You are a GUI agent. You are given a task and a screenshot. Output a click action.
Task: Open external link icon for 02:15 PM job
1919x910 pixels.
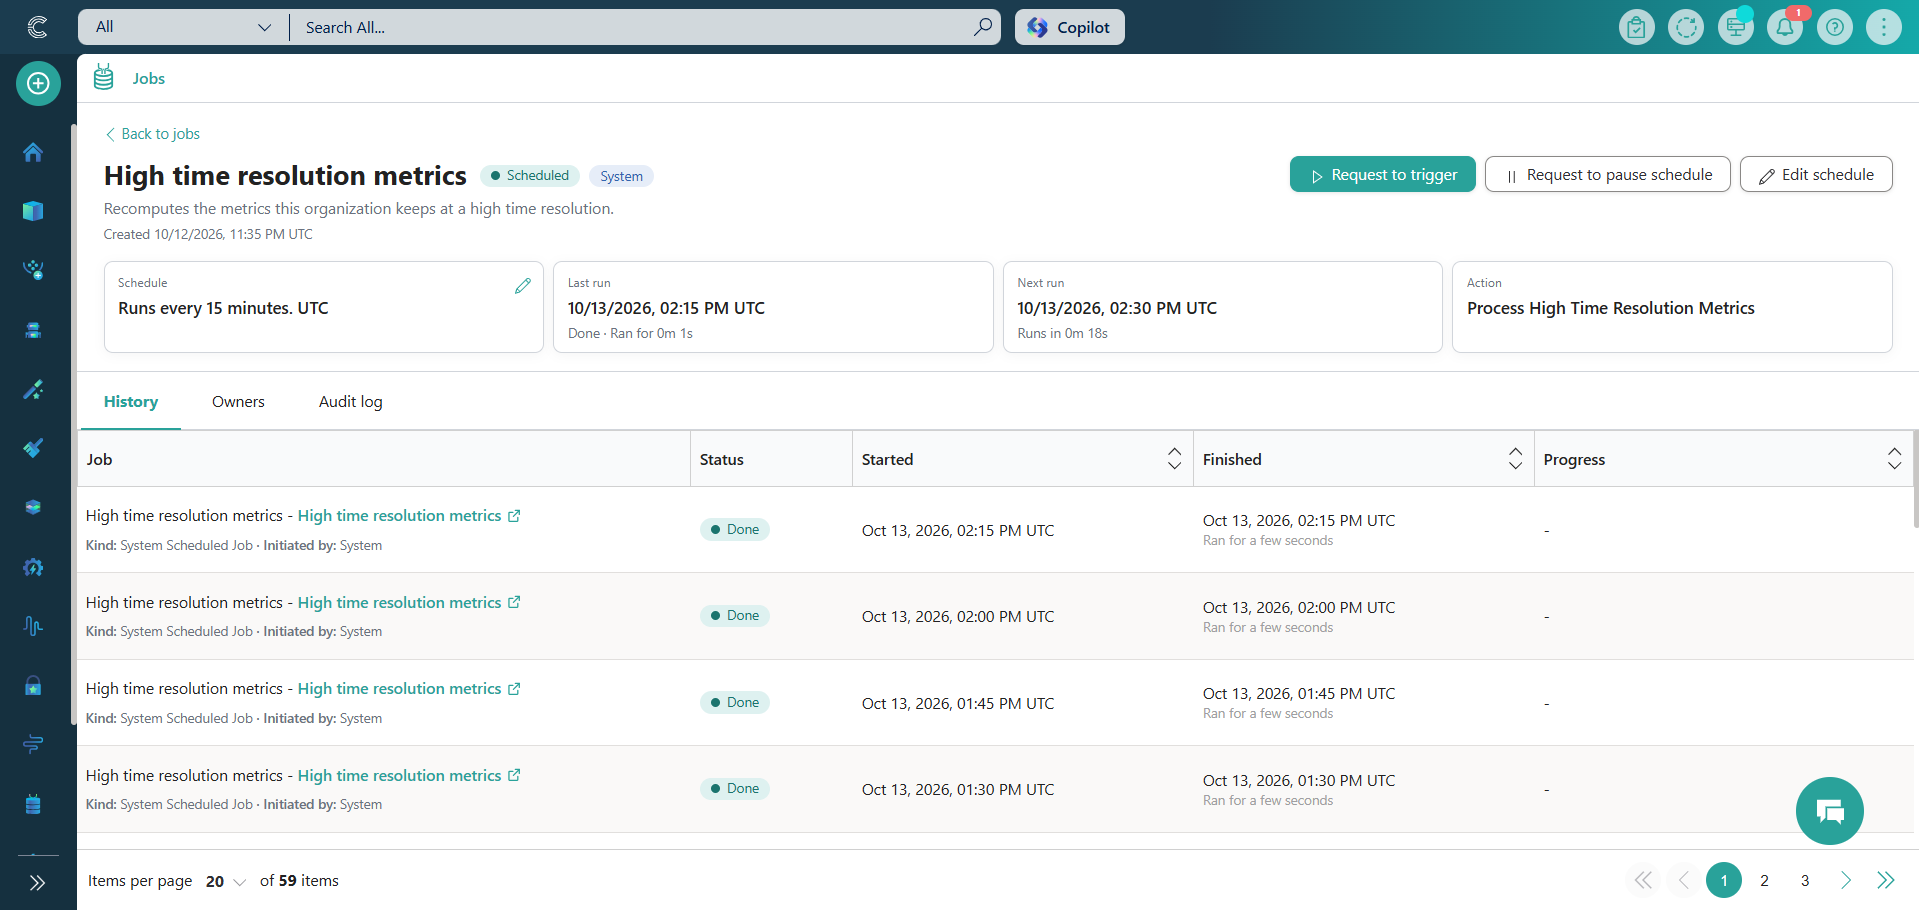click(x=514, y=516)
